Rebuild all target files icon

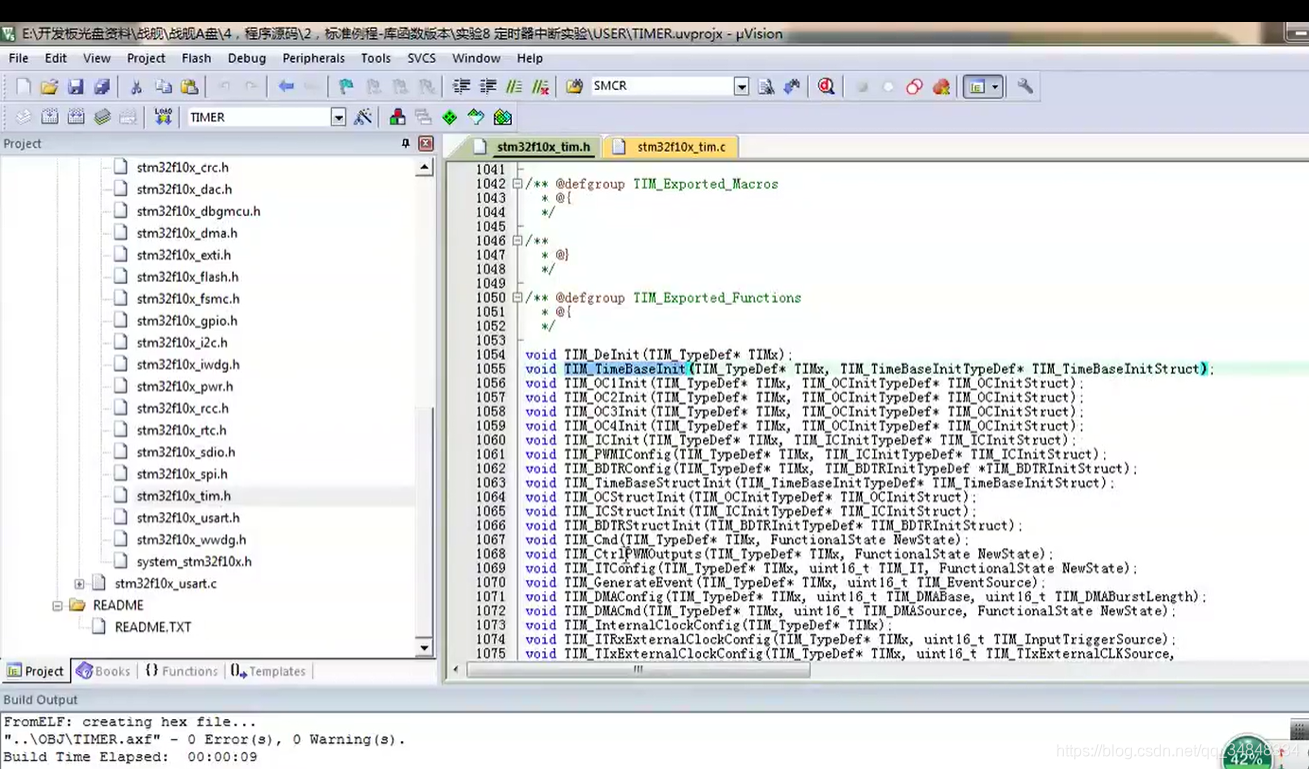76,117
